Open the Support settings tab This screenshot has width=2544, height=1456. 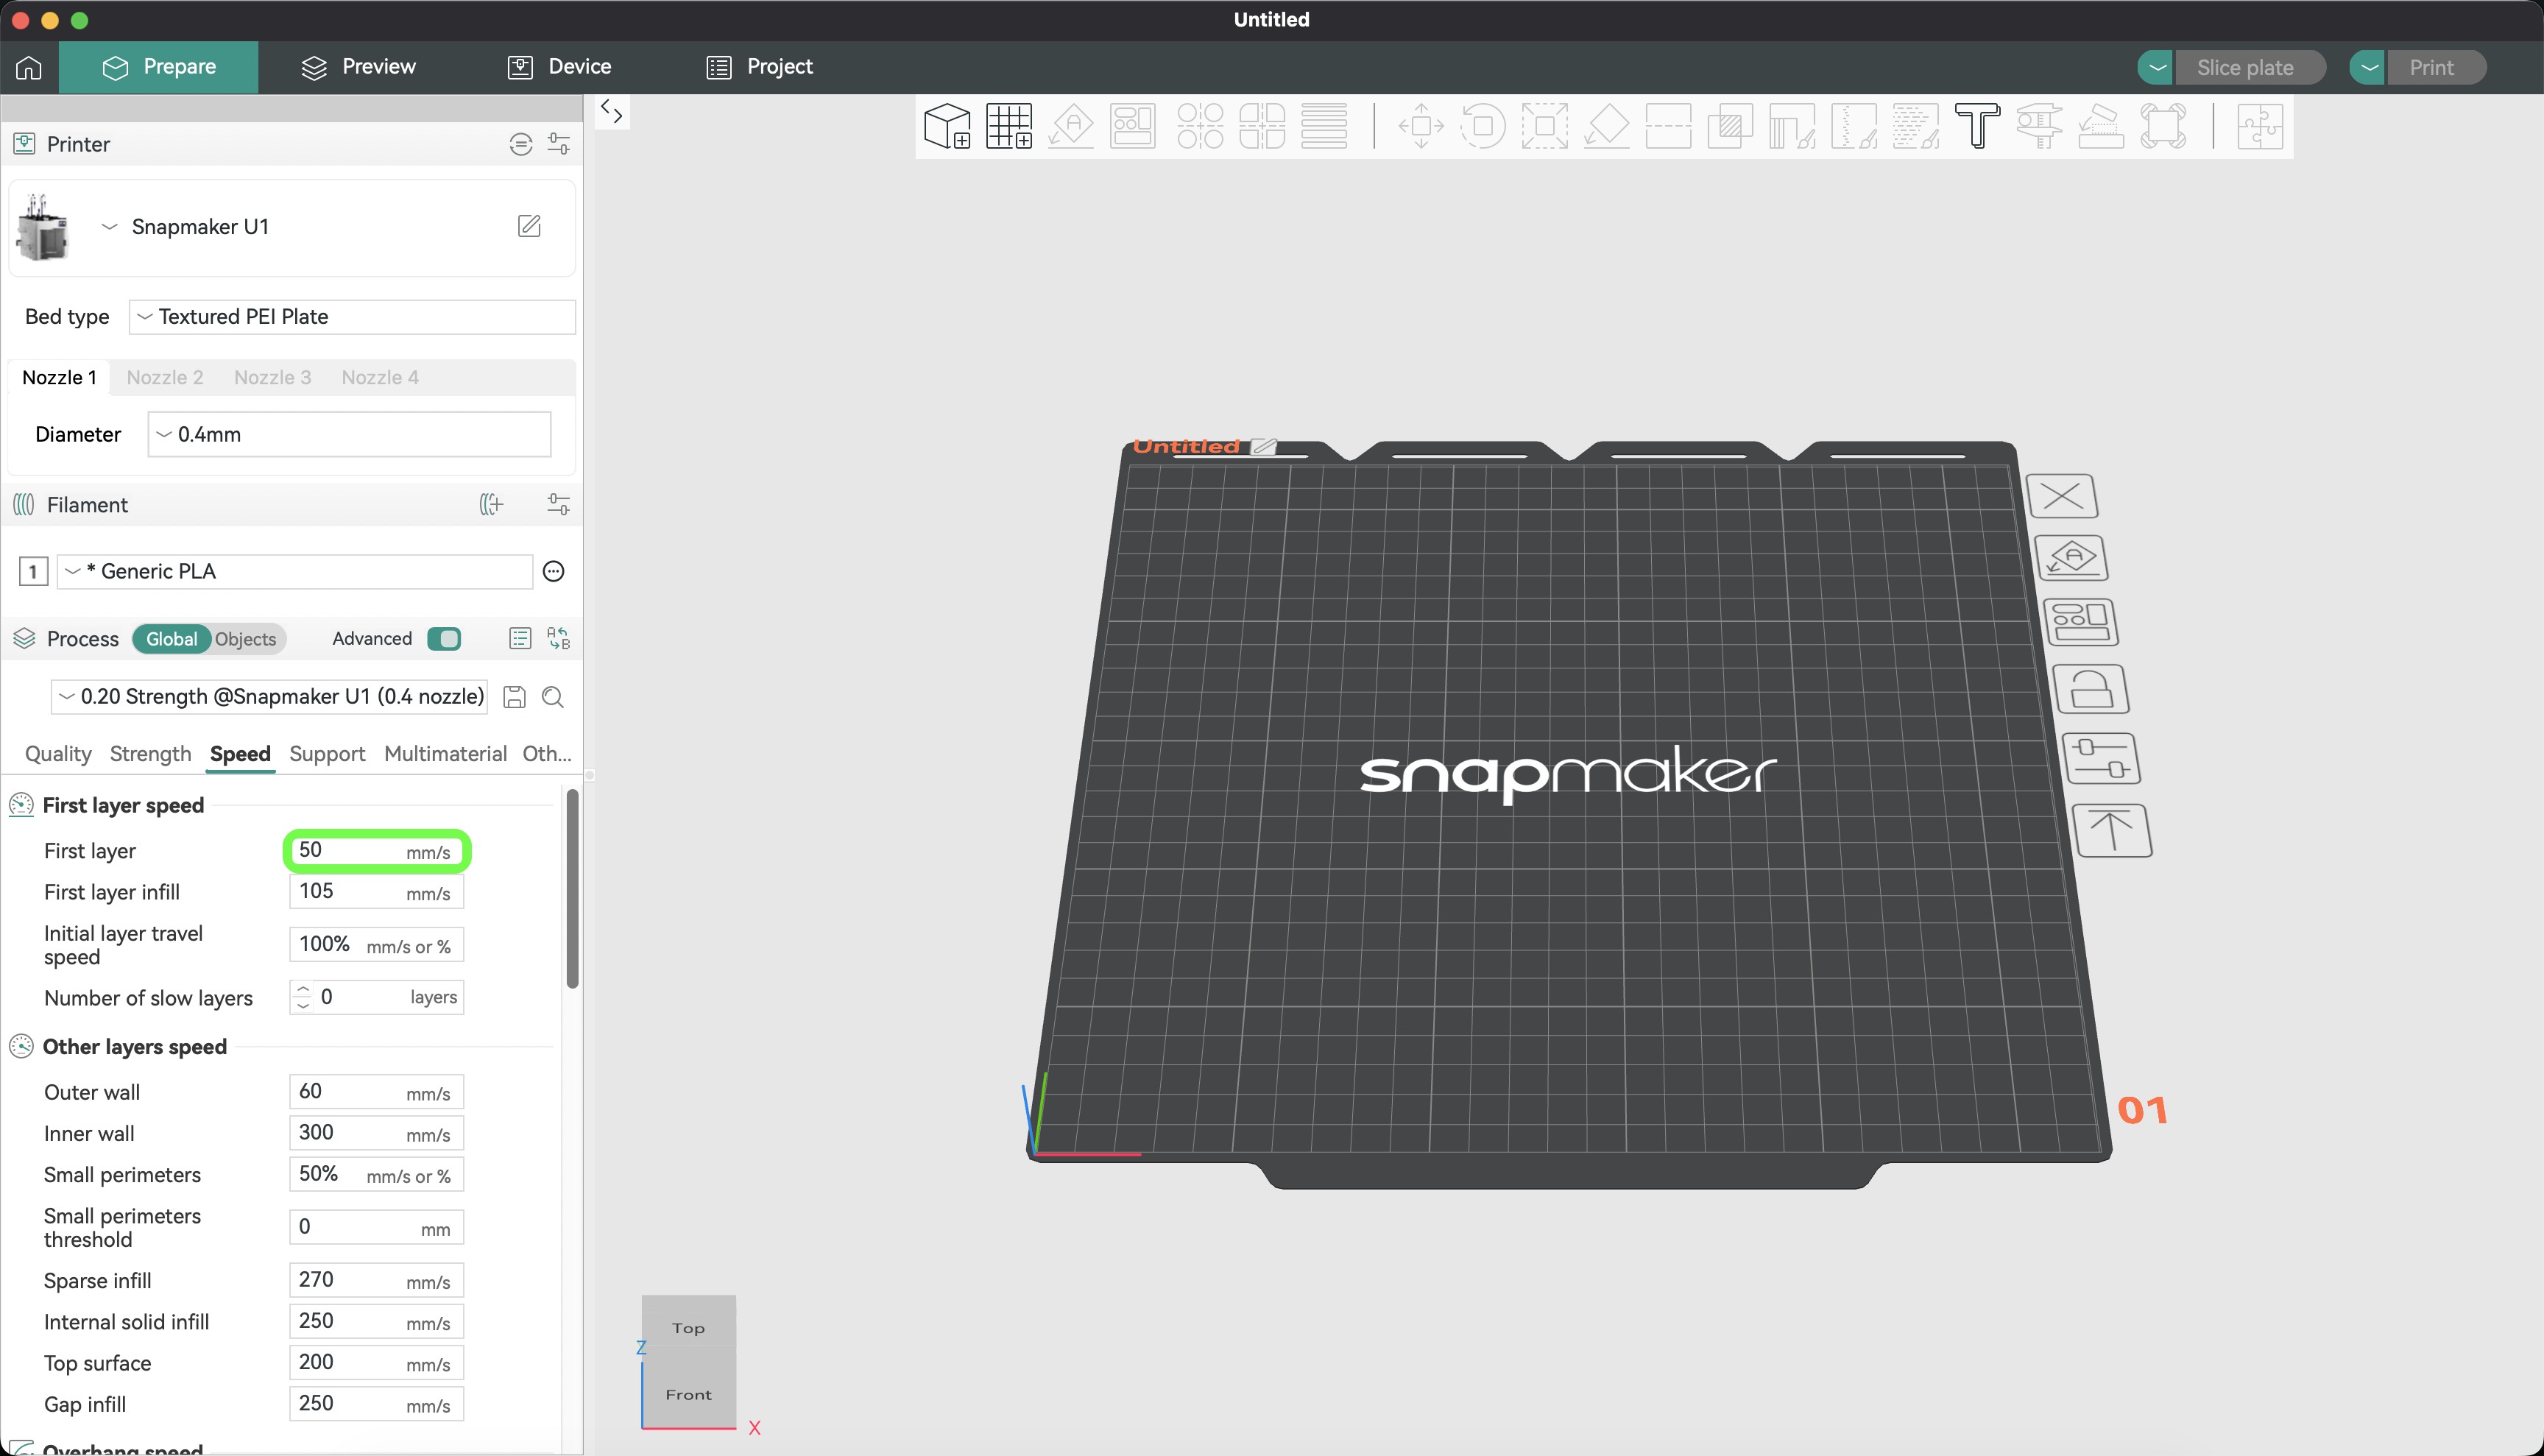tap(327, 754)
